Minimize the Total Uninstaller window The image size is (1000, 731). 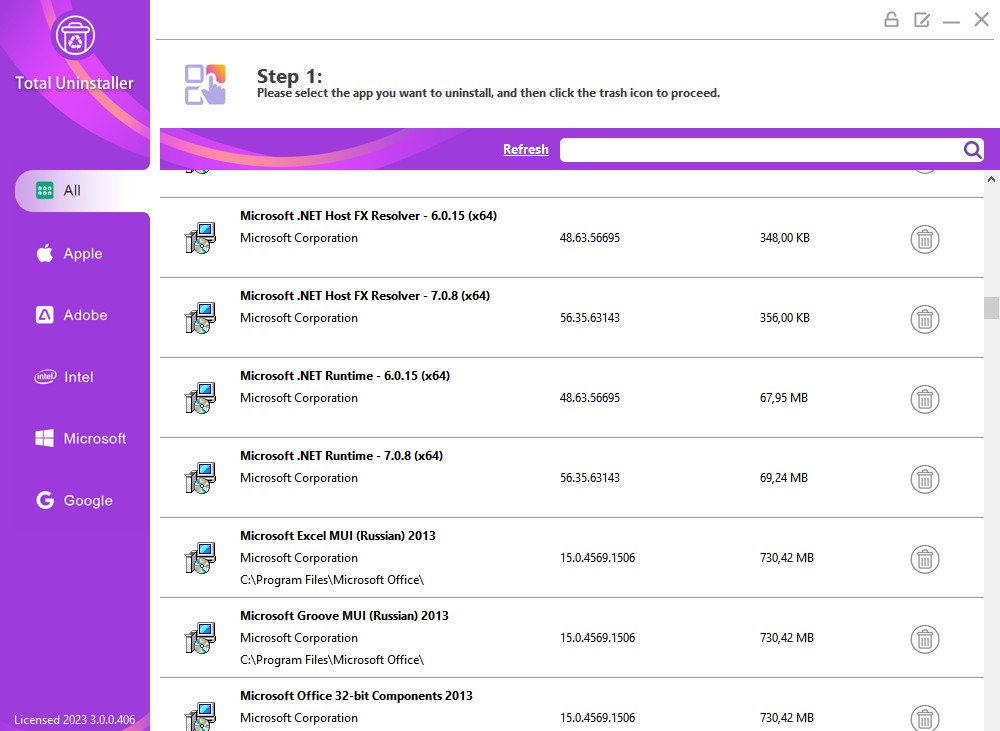(952, 22)
